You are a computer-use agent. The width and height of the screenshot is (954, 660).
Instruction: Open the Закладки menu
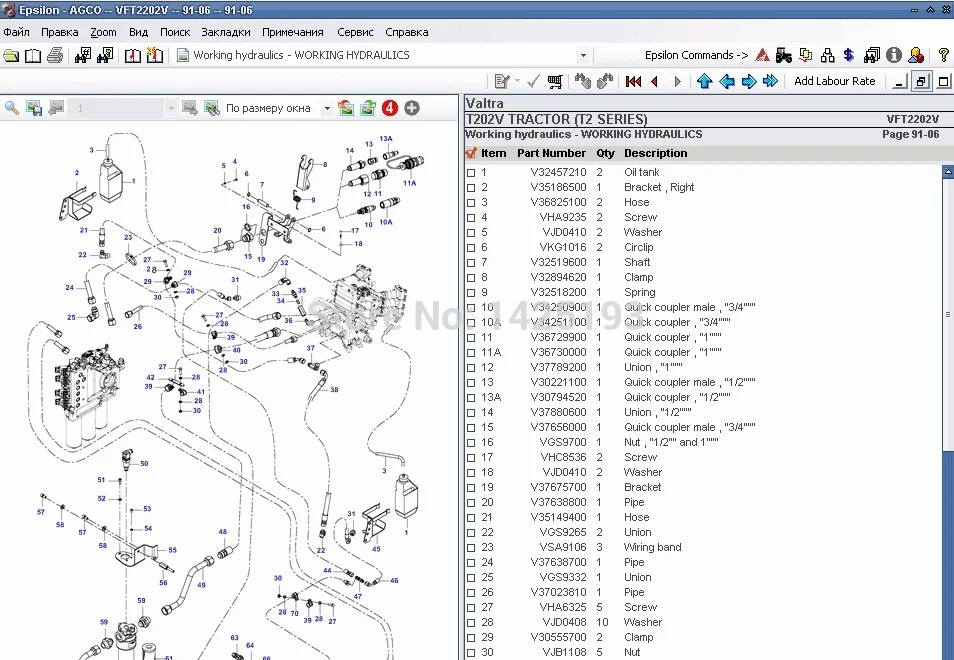[226, 32]
